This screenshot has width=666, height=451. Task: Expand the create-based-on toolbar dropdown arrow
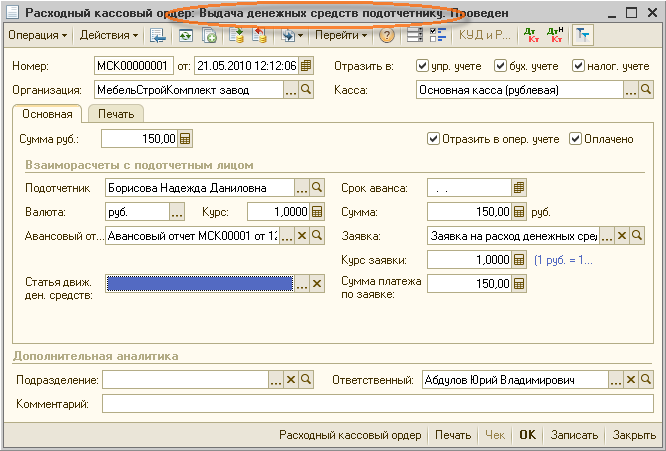pos(300,36)
